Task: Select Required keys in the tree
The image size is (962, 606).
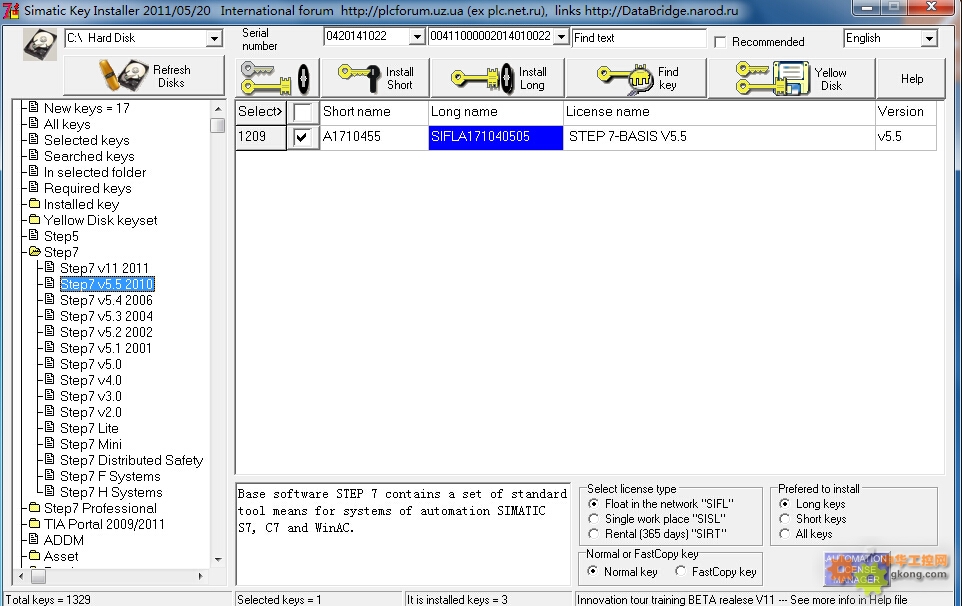Action: (88, 188)
